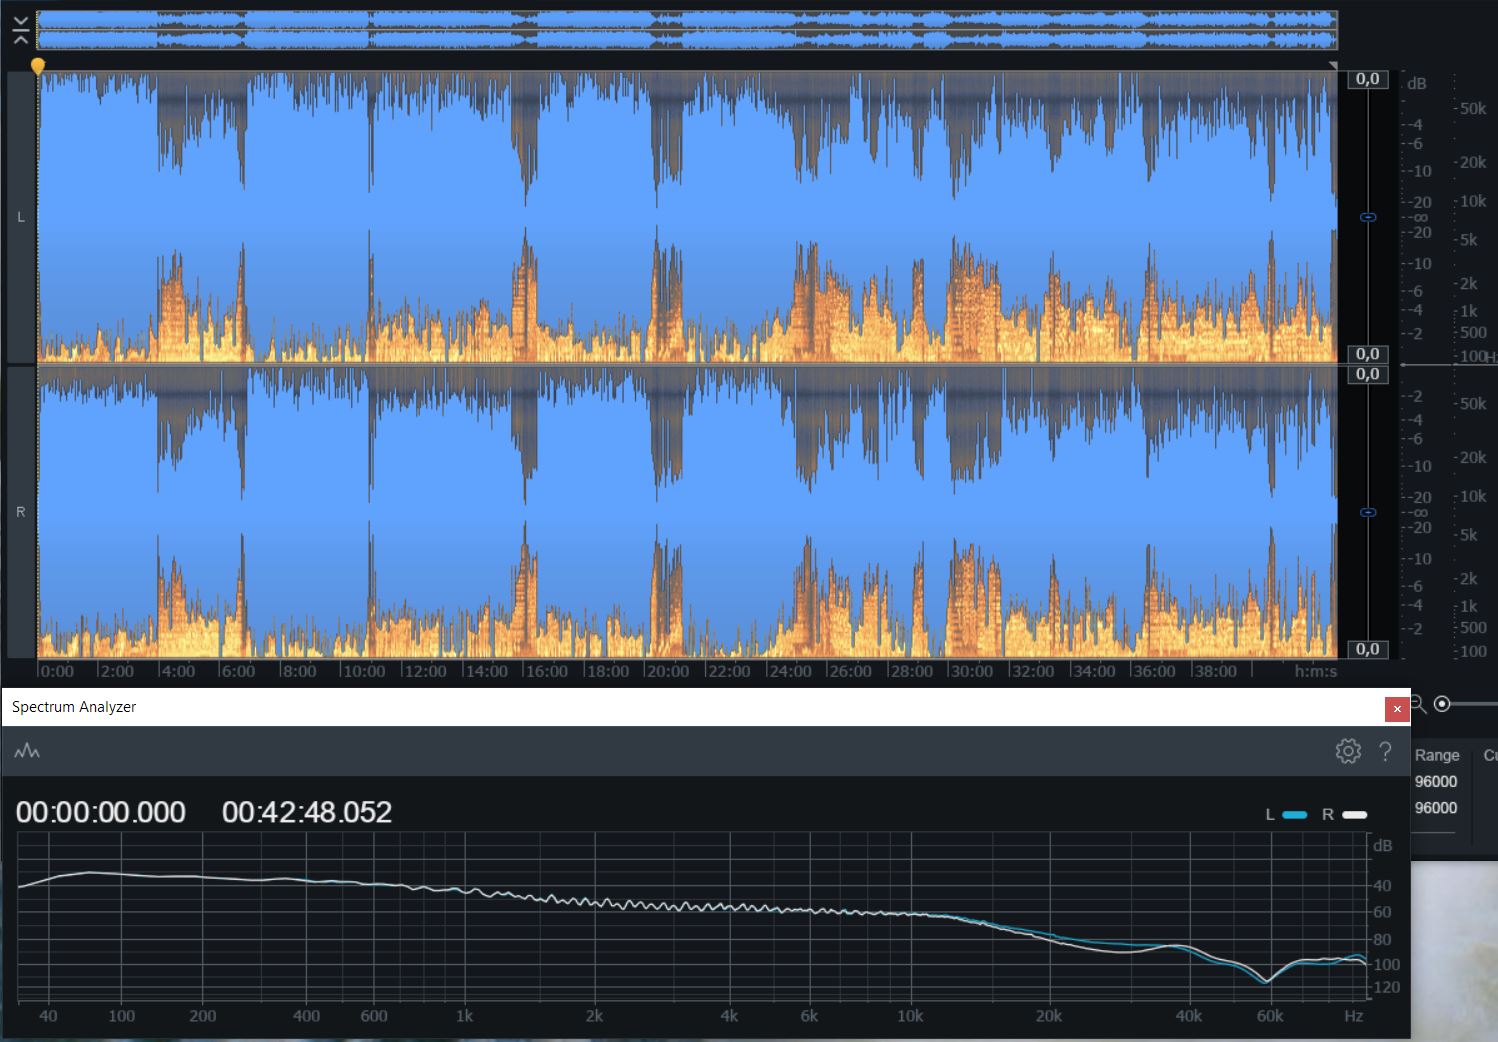Viewport: 1498px width, 1042px height.
Task: Click the 0,0 value box at bottom of R channel
Action: pyautogui.click(x=1368, y=649)
